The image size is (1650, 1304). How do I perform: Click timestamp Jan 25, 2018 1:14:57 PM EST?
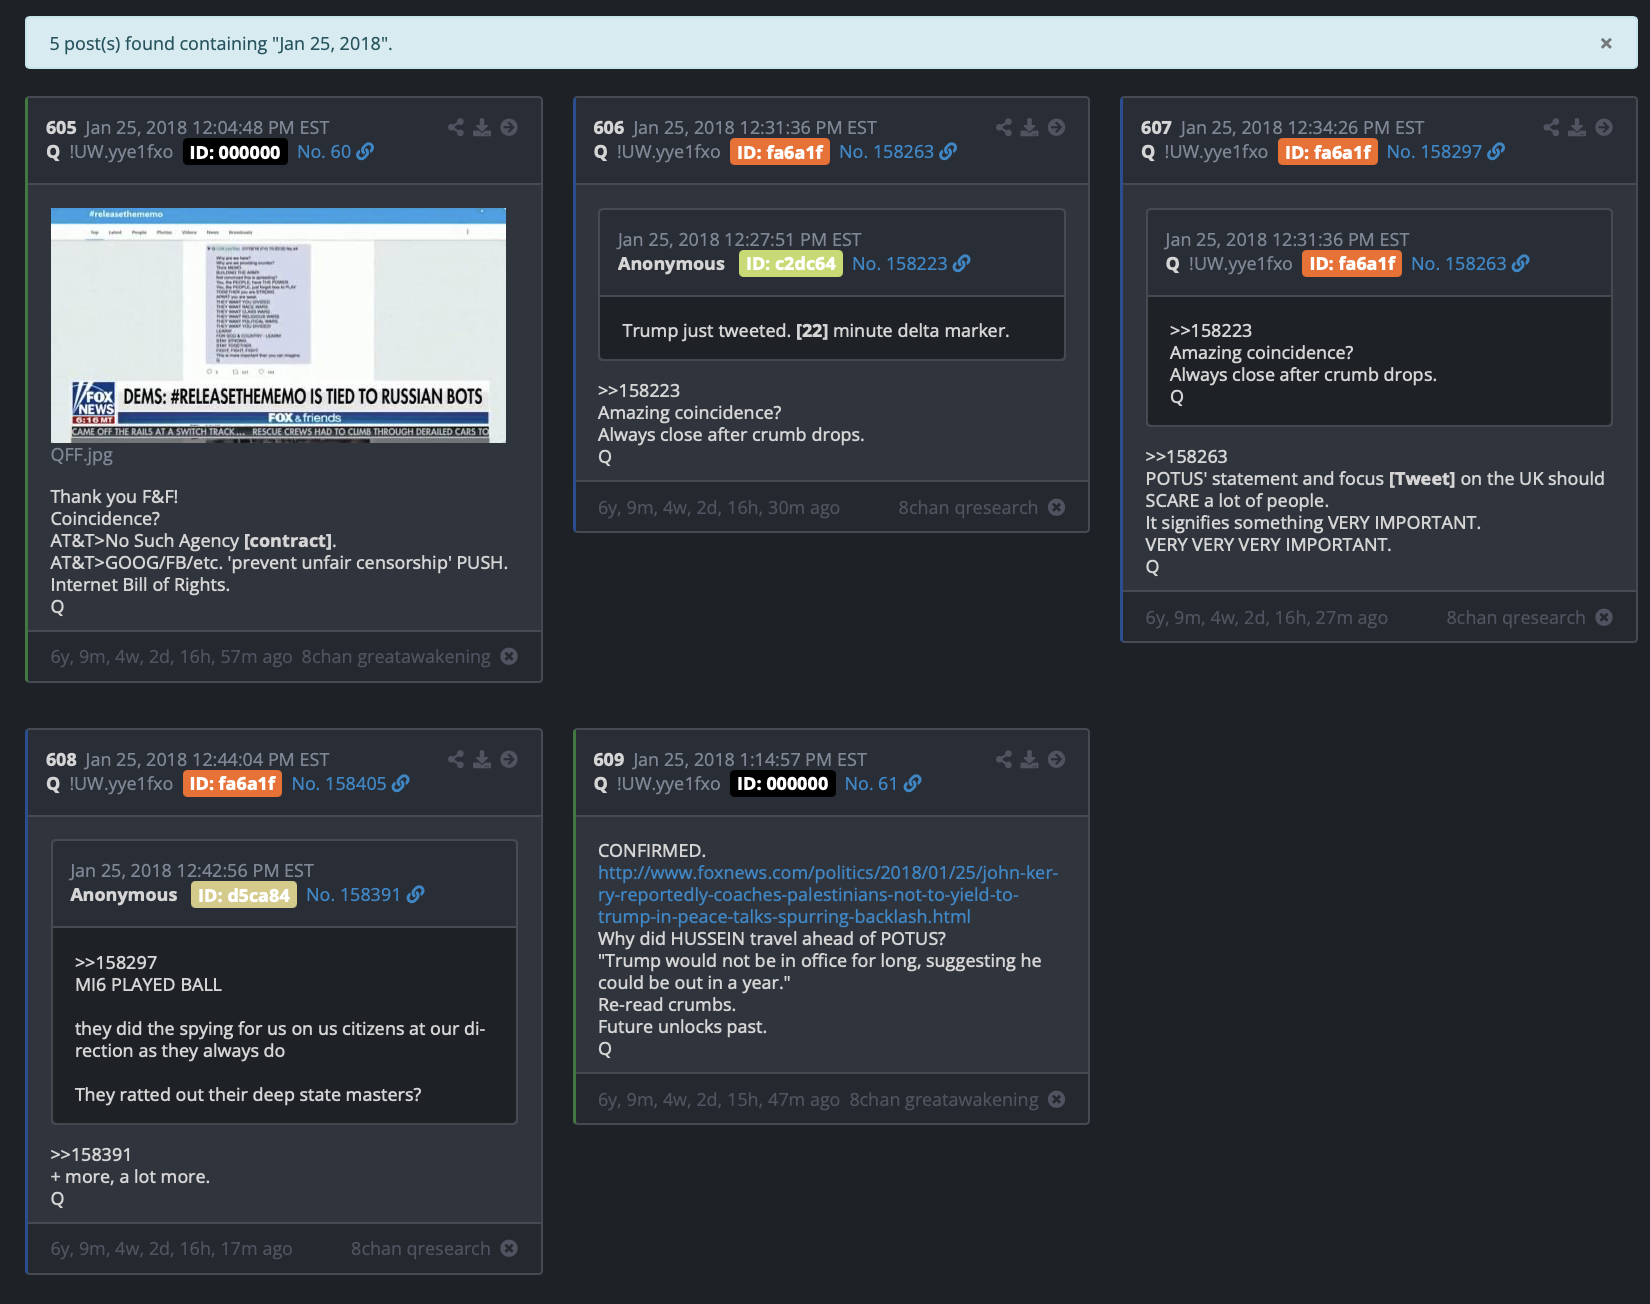point(750,760)
